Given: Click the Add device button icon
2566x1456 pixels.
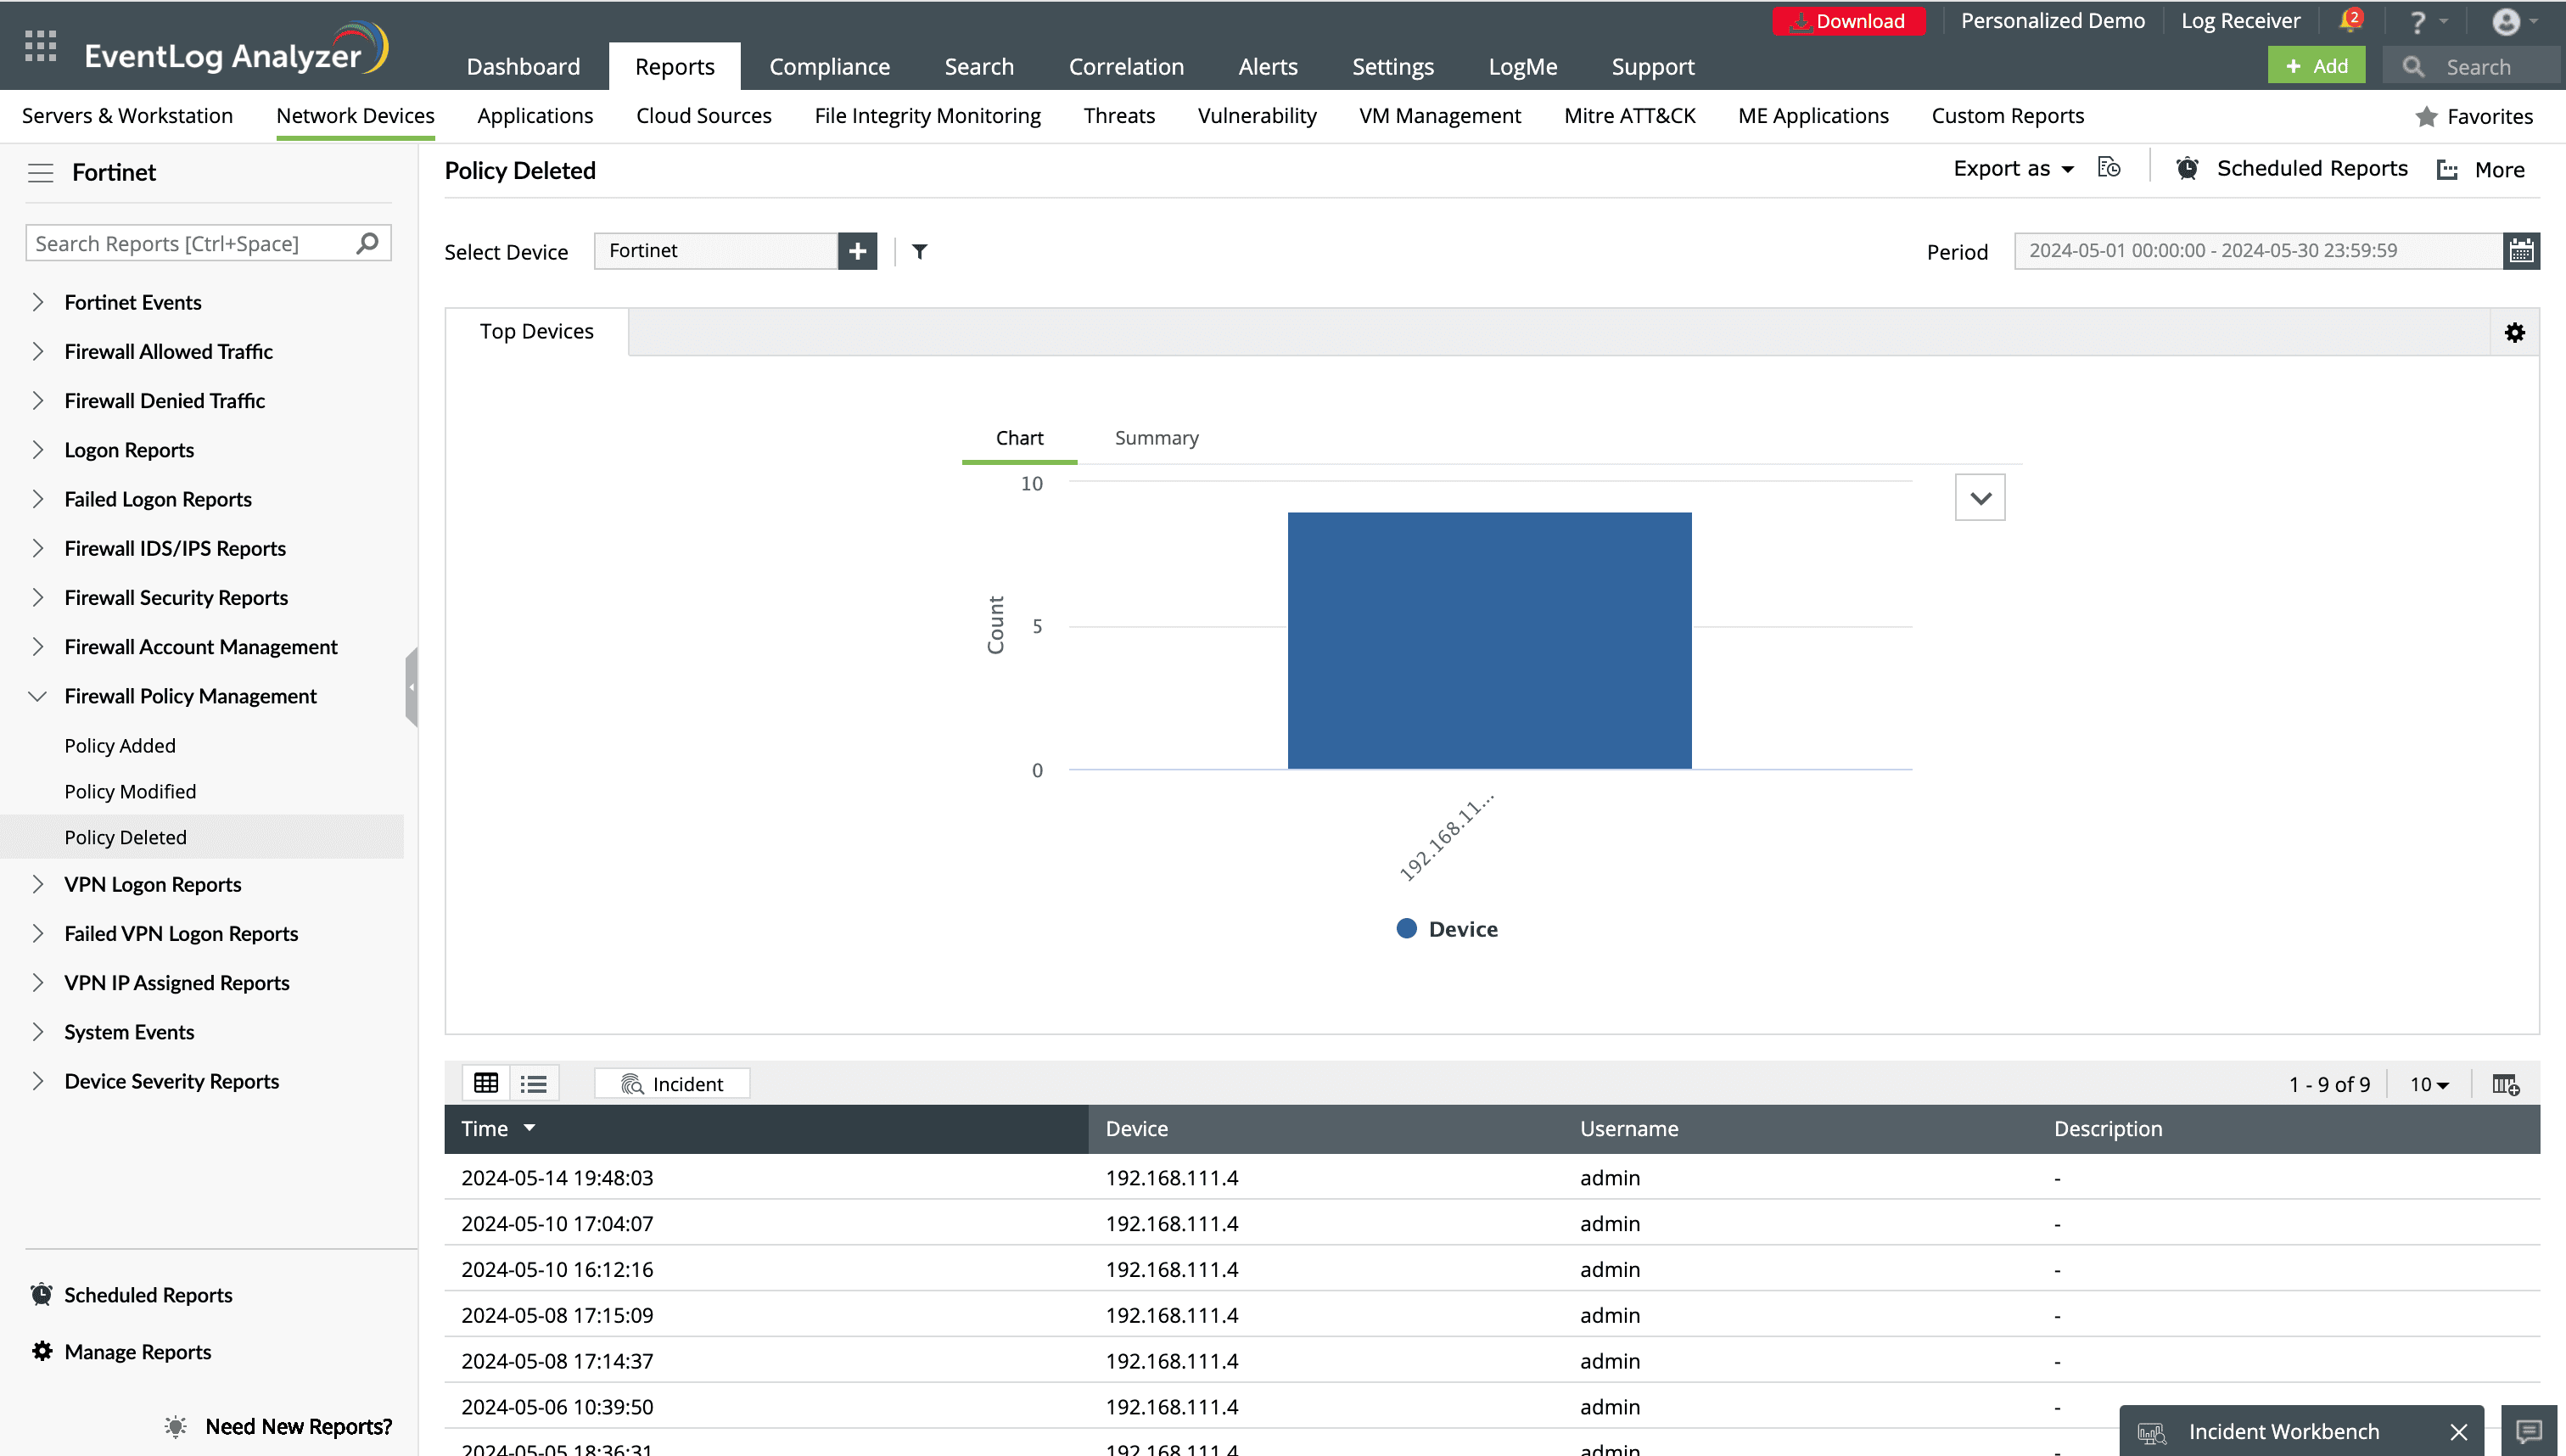Looking at the screenshot, I should click(x=858, y=250).
